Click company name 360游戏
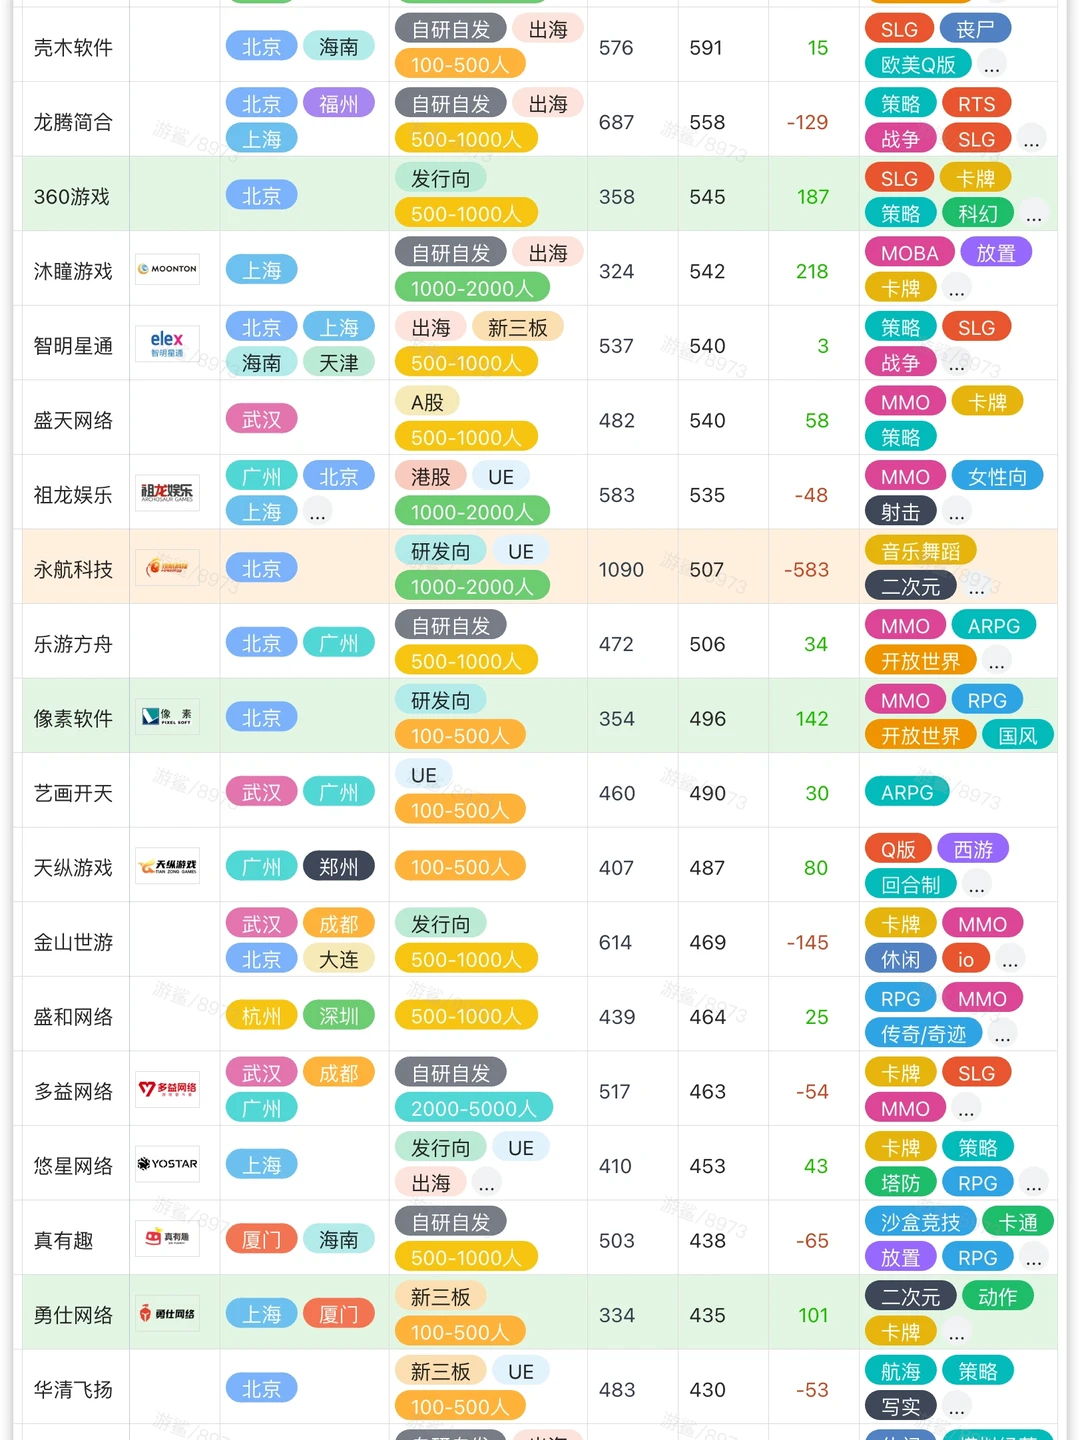The image size is (1080, 1440). click(71, 196)
